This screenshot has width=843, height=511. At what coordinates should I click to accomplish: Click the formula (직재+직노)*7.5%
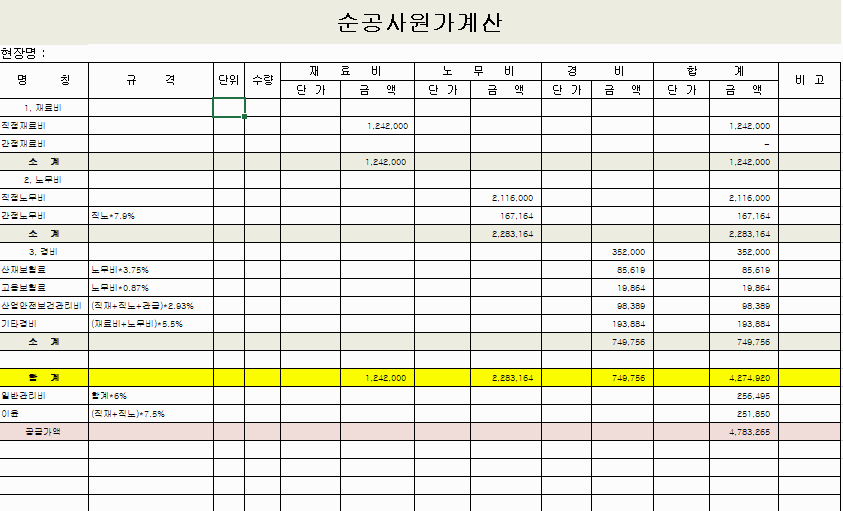click(128, 414)
